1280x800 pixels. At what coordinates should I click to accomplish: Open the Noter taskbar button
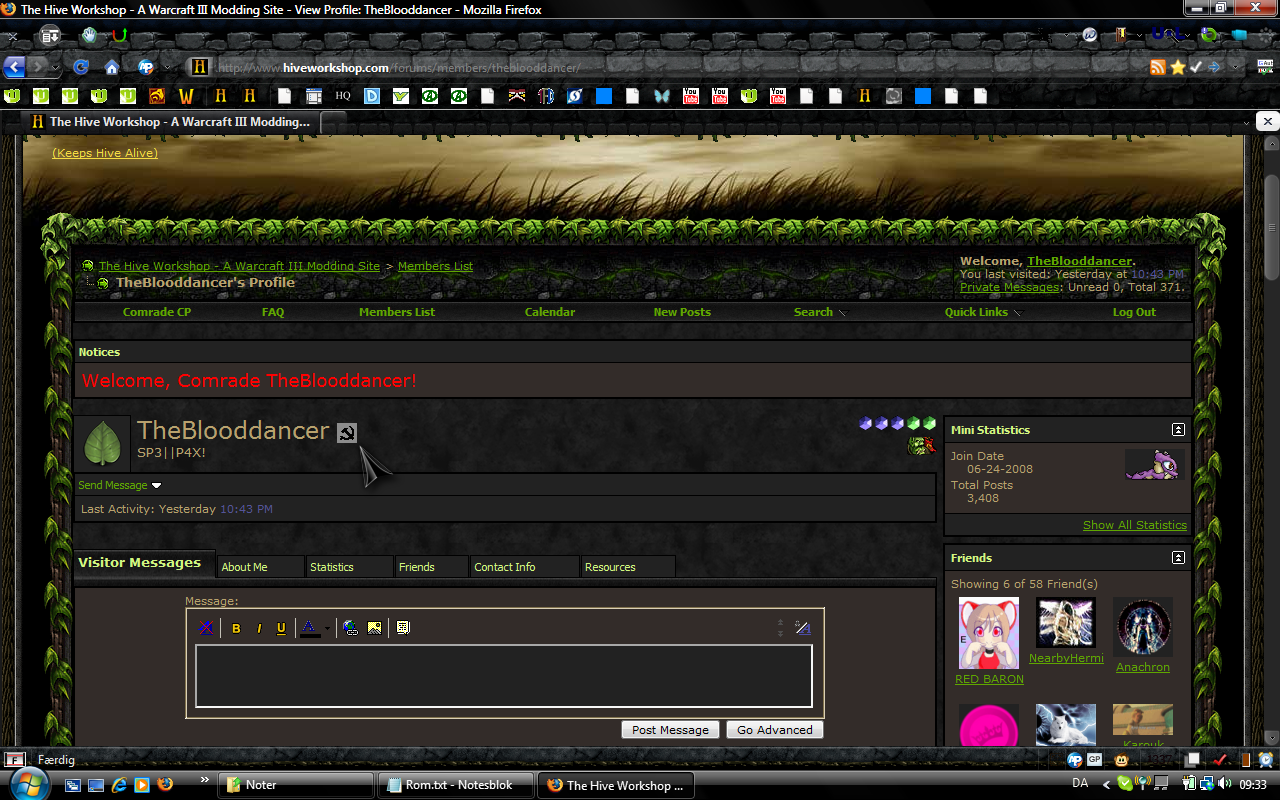point(296,785)
